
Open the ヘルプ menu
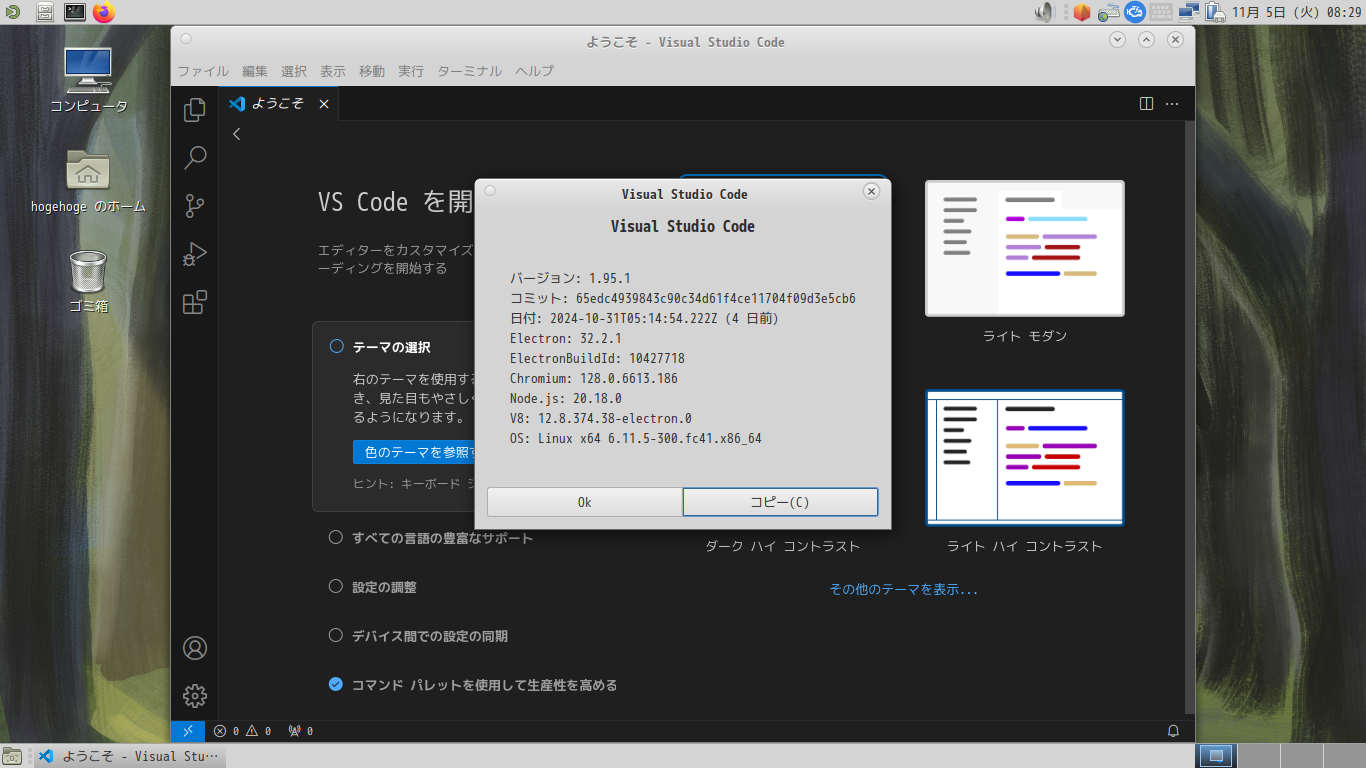[x=535, y=71]
